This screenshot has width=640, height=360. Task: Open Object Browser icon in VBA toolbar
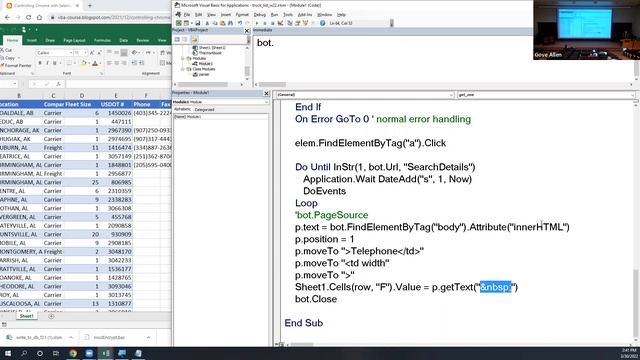click(x=305, y=23)
